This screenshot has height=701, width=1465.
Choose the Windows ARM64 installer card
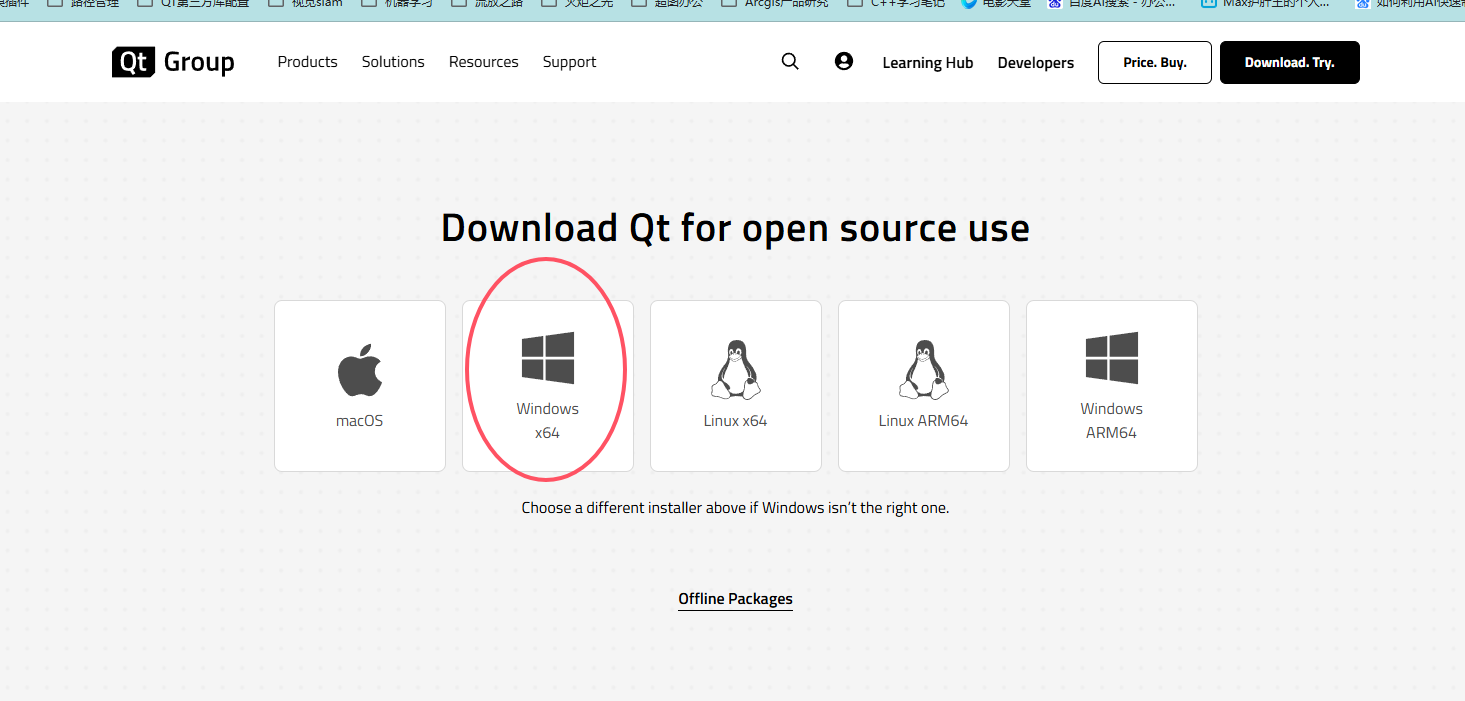(x=1112, y=386)
